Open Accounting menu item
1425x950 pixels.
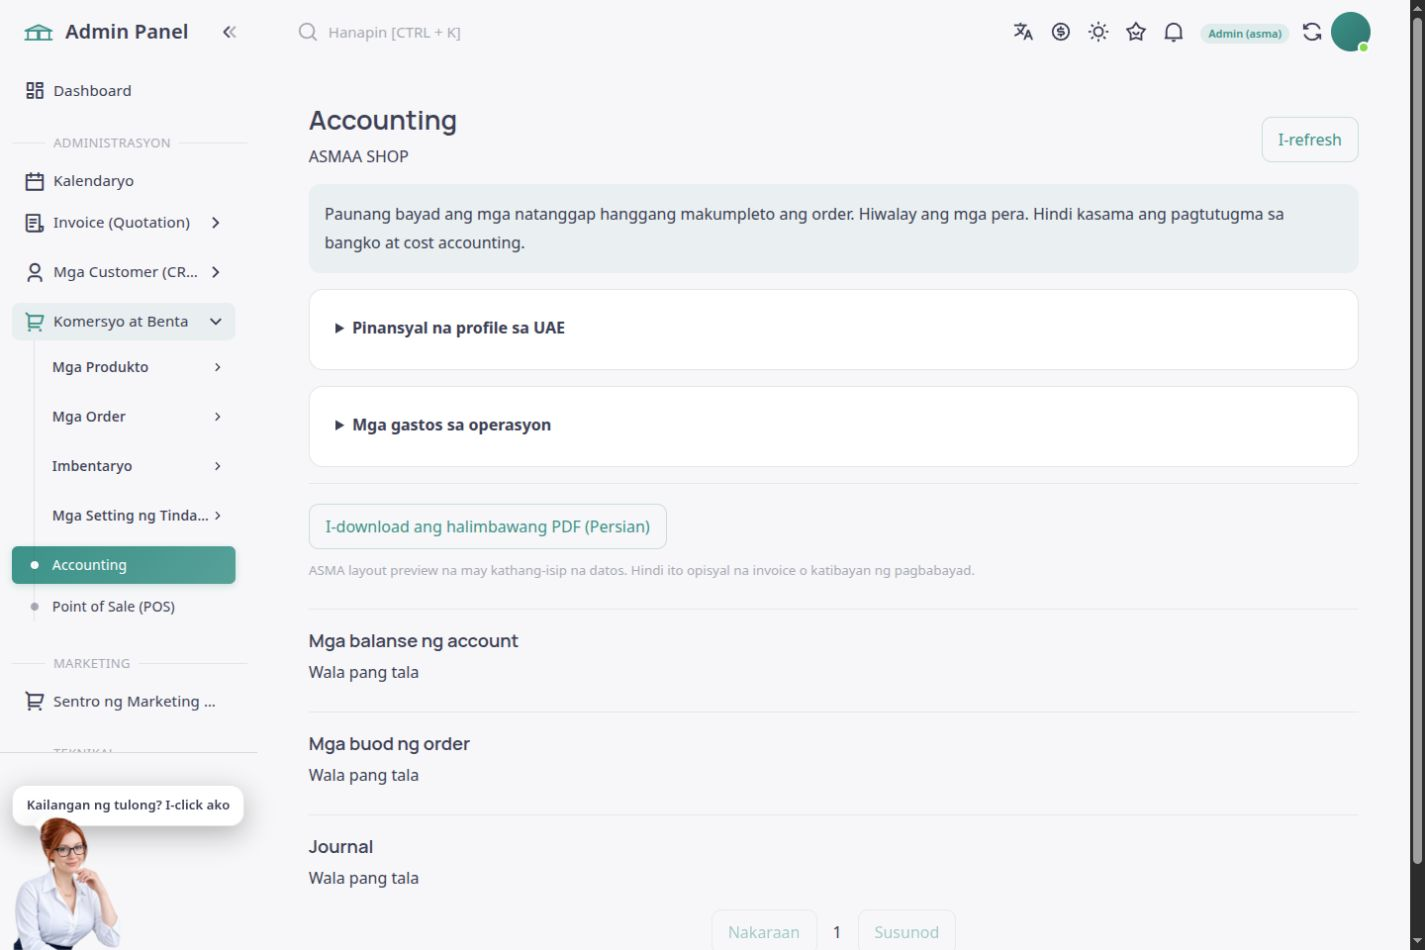point(124,565)
